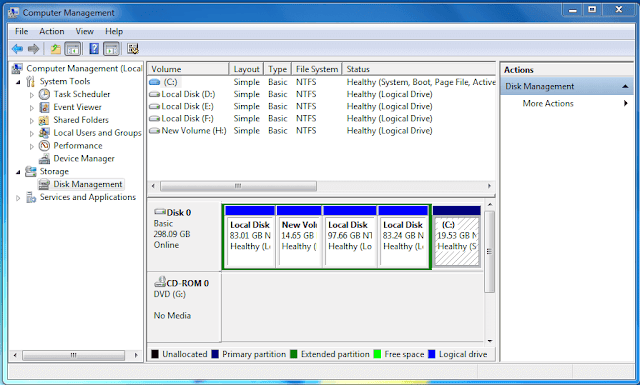Image resolution: width=640 pixels, height=385 pixels.
Task: Select the 83.01 GB Local Disk partition
Action: pos(250,237)
